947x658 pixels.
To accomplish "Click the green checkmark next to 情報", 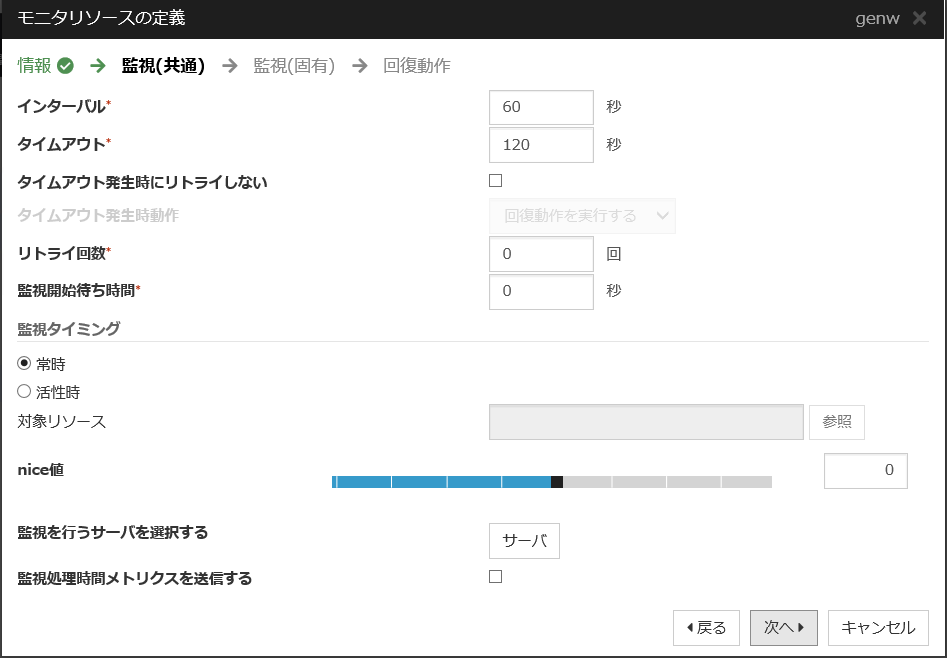I will pyautogui.click(x=66, y=66).
